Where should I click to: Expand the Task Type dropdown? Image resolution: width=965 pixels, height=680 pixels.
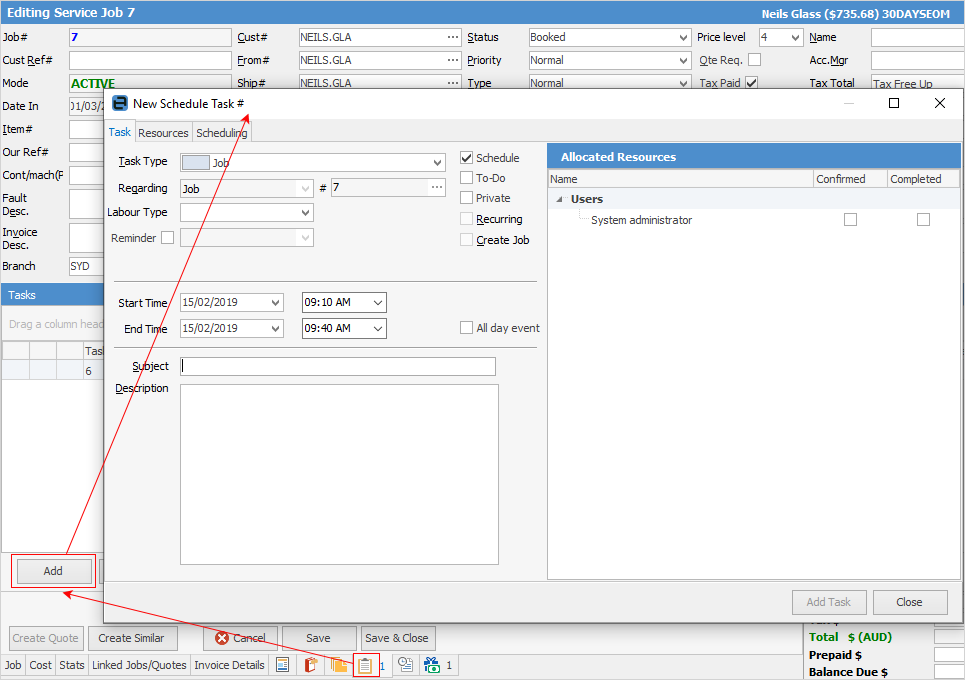437,162
